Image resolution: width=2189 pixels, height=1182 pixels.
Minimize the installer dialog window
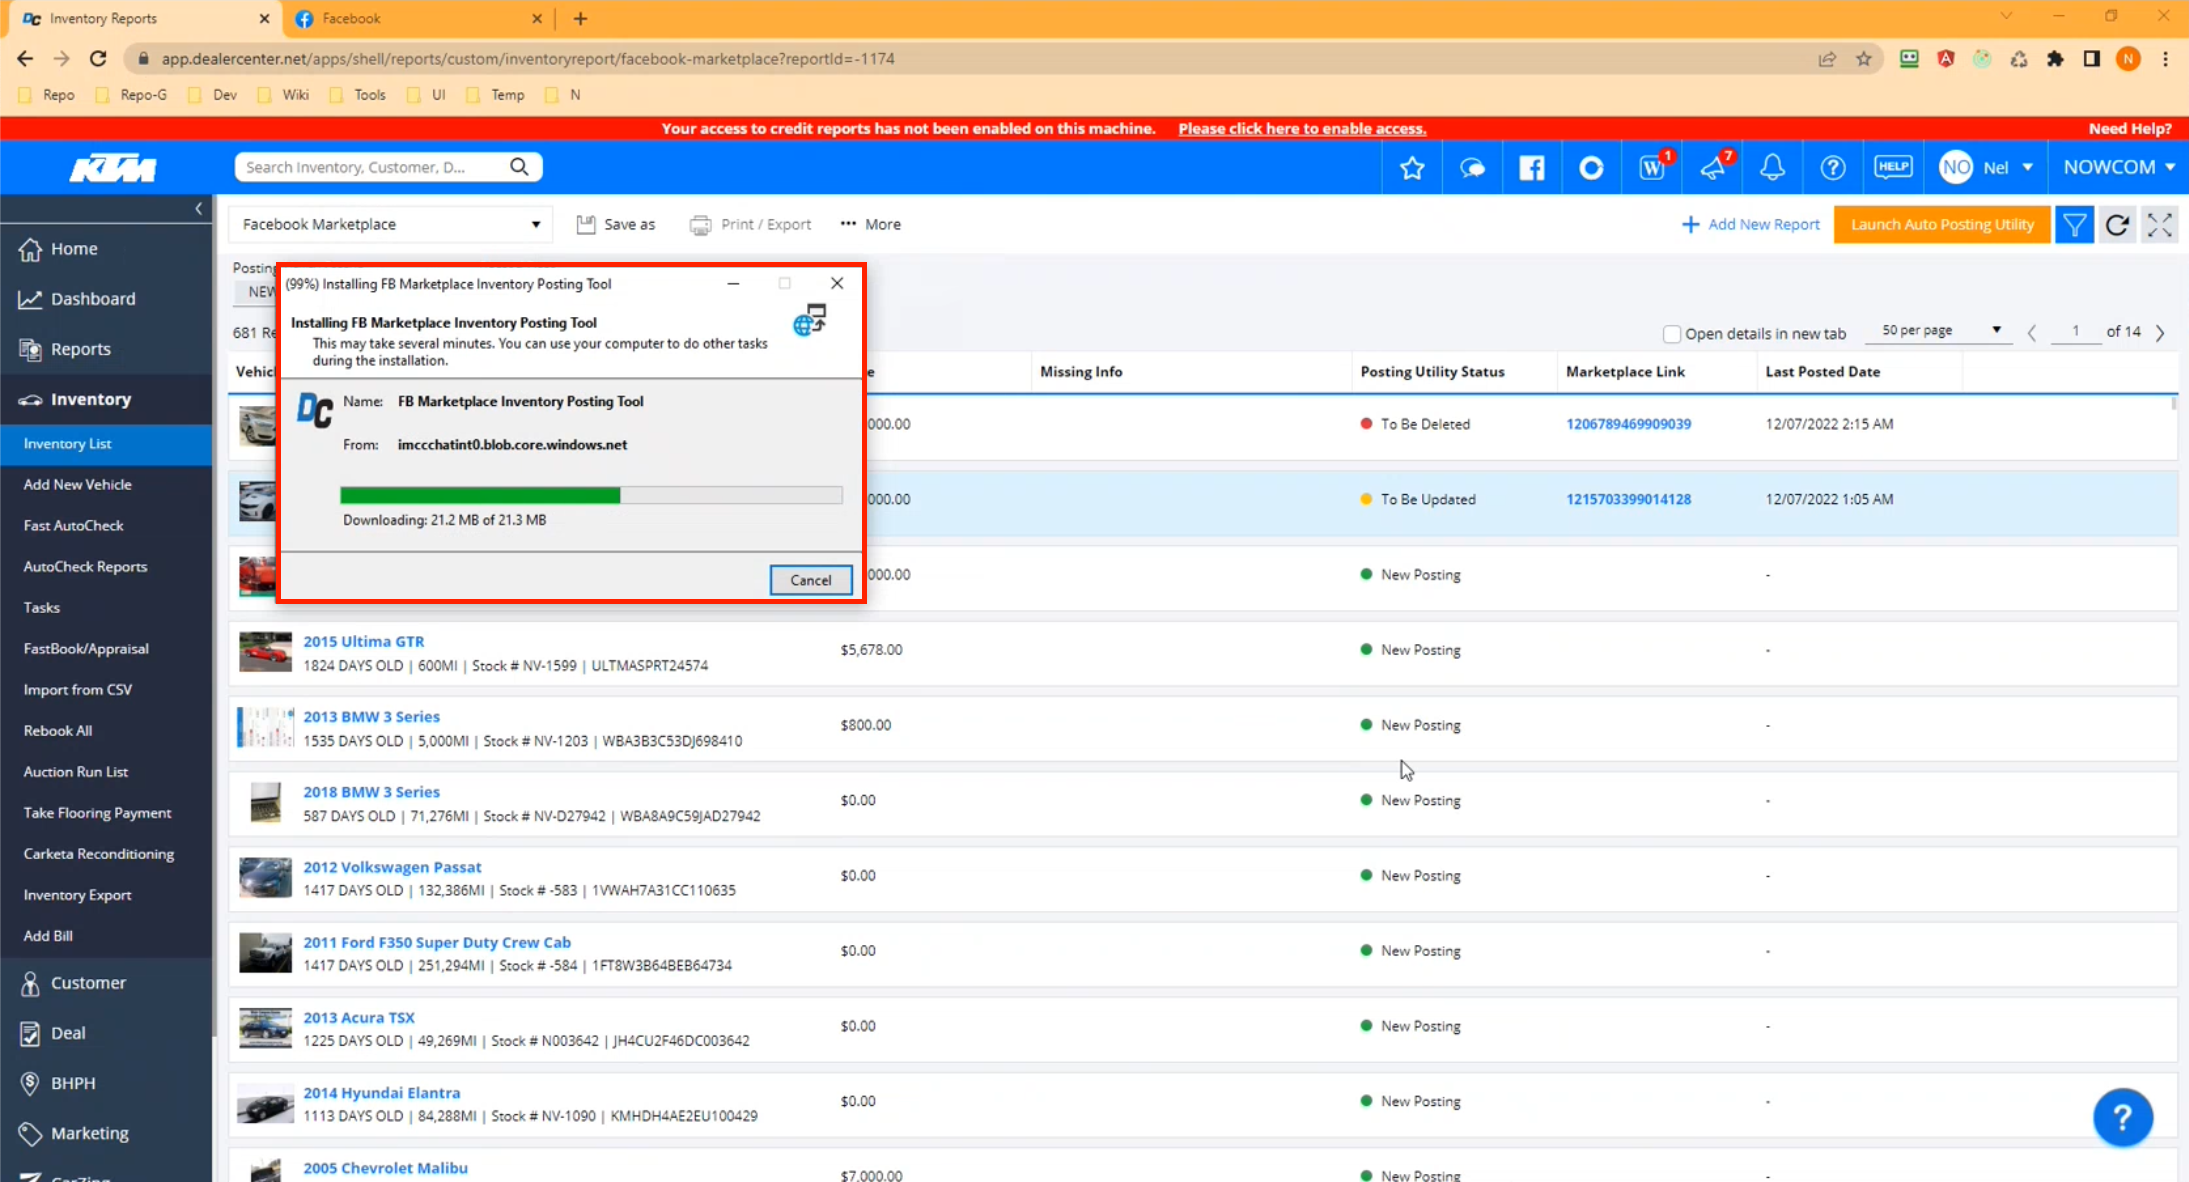tap(733, 284)
